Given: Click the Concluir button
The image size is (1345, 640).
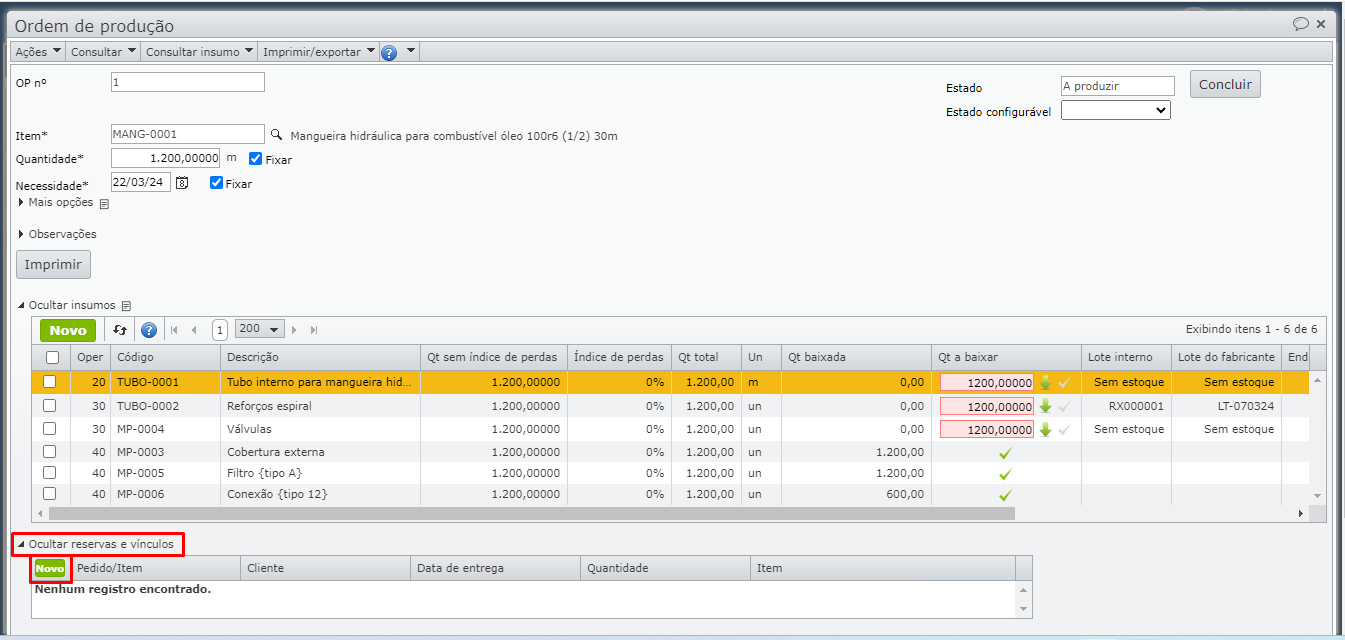Looking at the screenshot, I should [x=1225, y=84].
